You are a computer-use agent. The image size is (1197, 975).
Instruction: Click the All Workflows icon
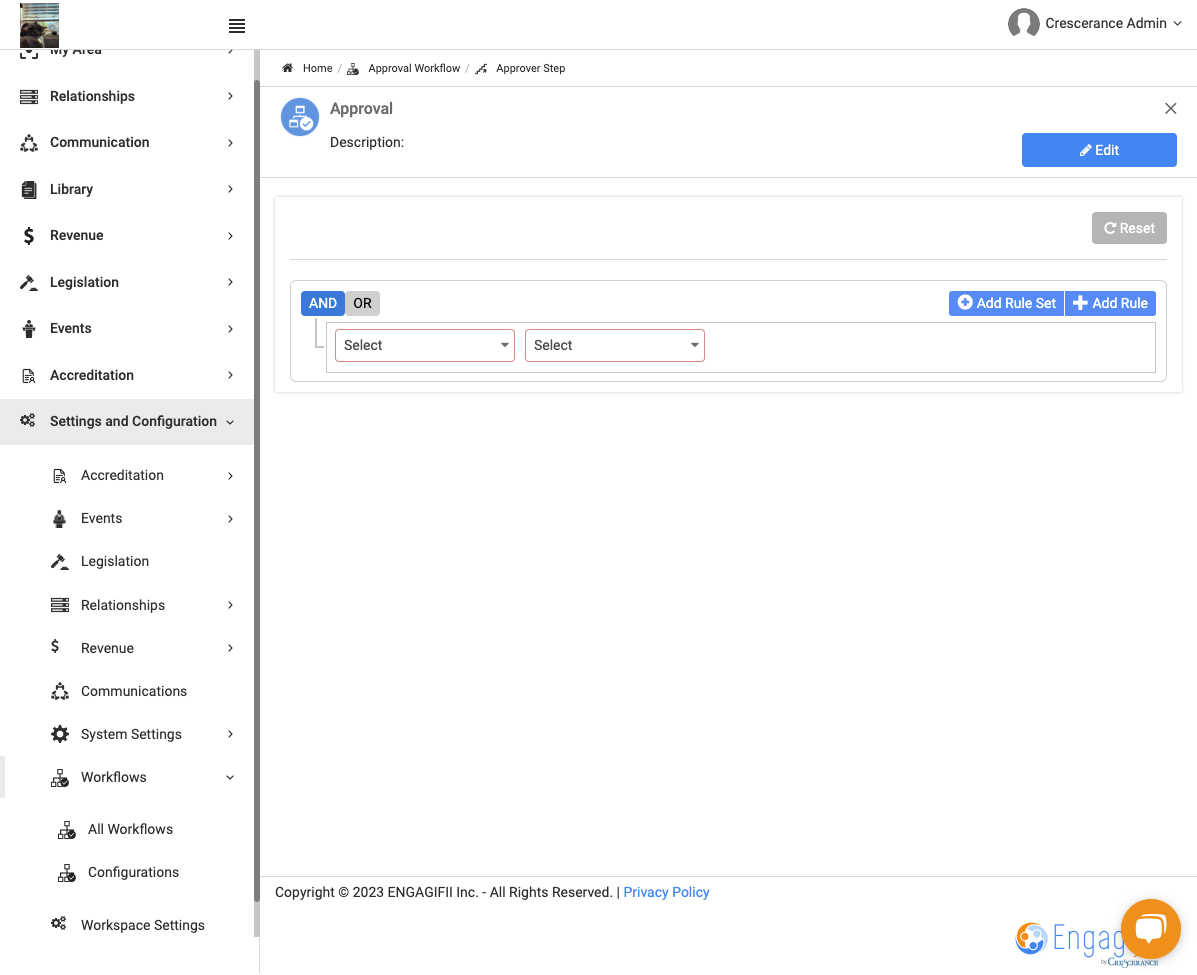coord(66,830)
